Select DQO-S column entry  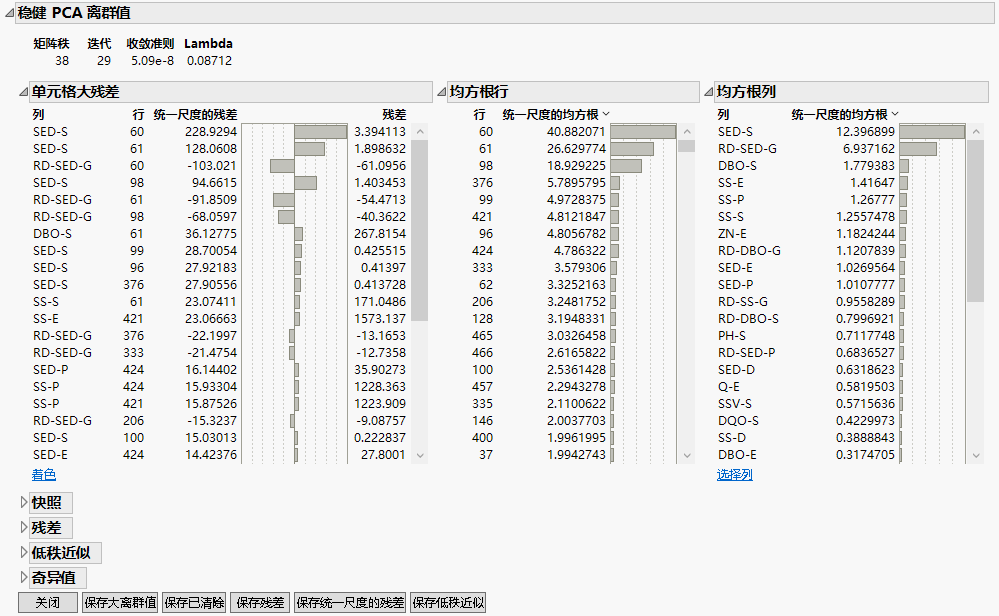coord(738,420)
